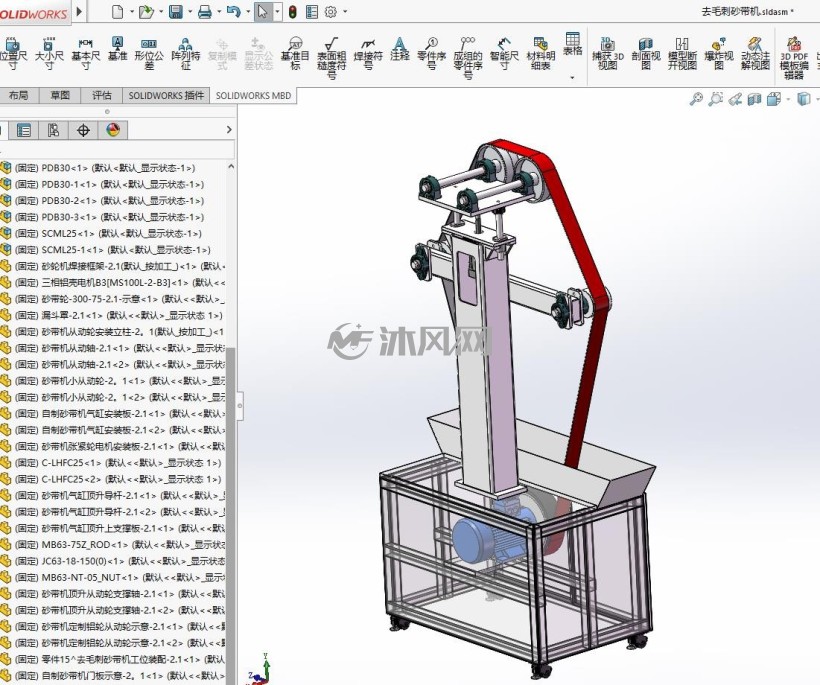Expand the Save dropdown arrow
This screenshot has height=685, width=820.
click(x=189, y=12)
